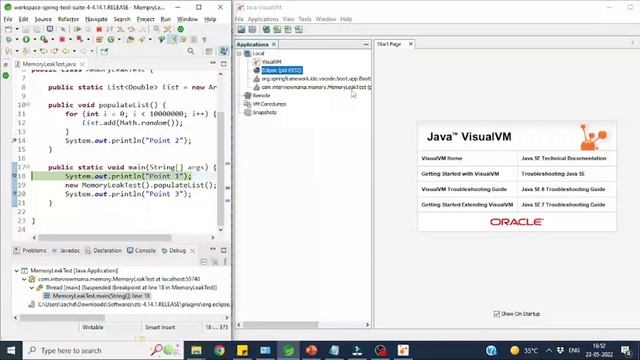Click the green Resume debug button in Eclipse

pyautogui.click(x=78, y=29)
